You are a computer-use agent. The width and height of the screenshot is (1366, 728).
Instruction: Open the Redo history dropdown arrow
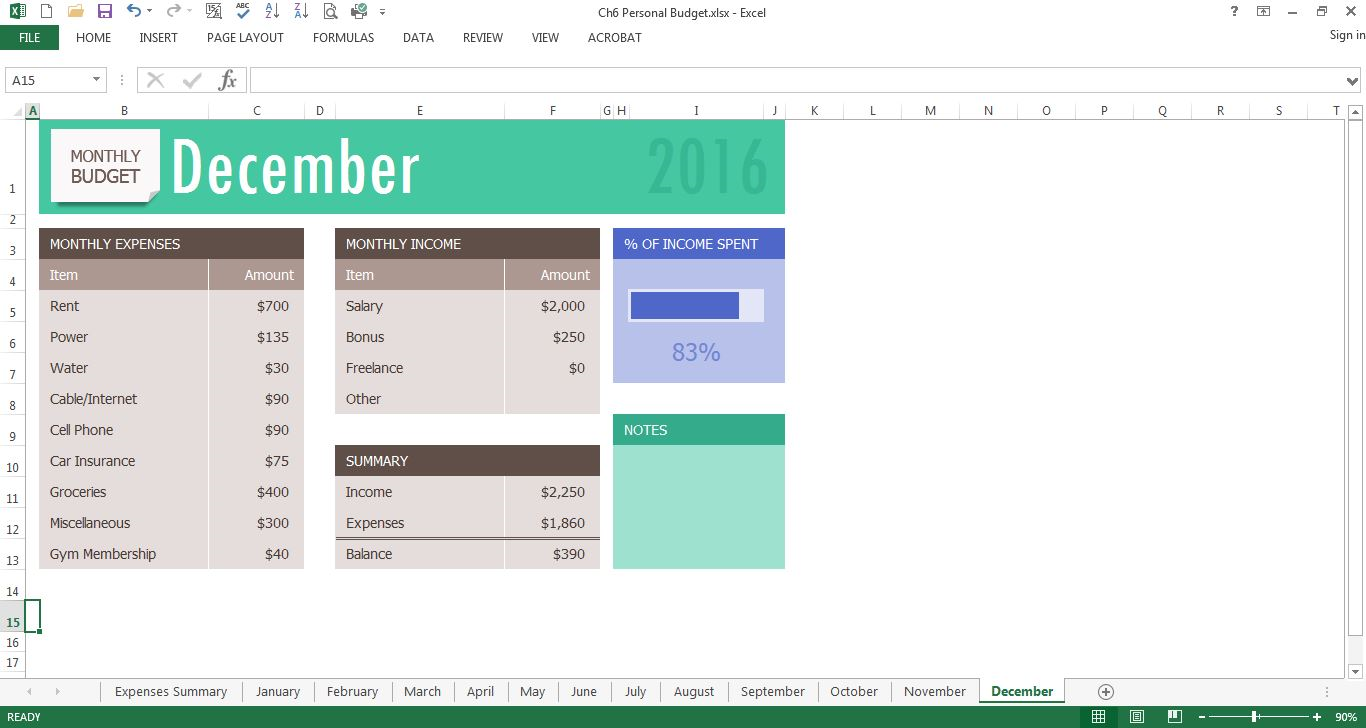pyautogui.click(x=189, y=12)
